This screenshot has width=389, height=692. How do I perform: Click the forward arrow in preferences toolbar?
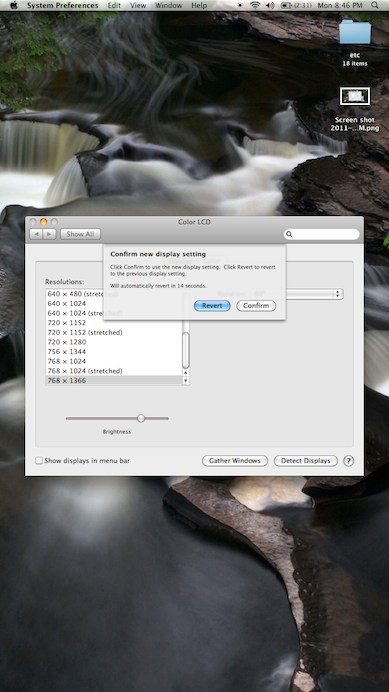tap(49, 234)
